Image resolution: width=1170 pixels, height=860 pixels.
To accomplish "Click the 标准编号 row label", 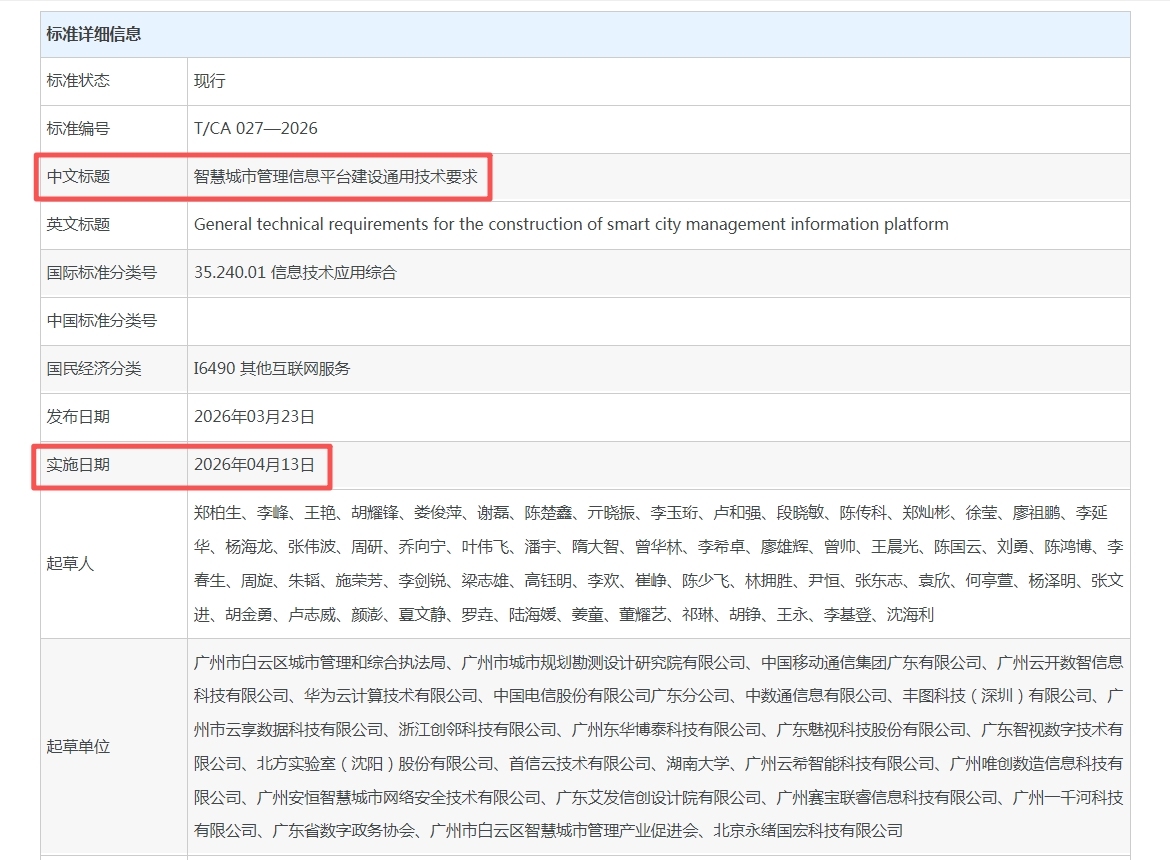I will [x=78, y=129].
